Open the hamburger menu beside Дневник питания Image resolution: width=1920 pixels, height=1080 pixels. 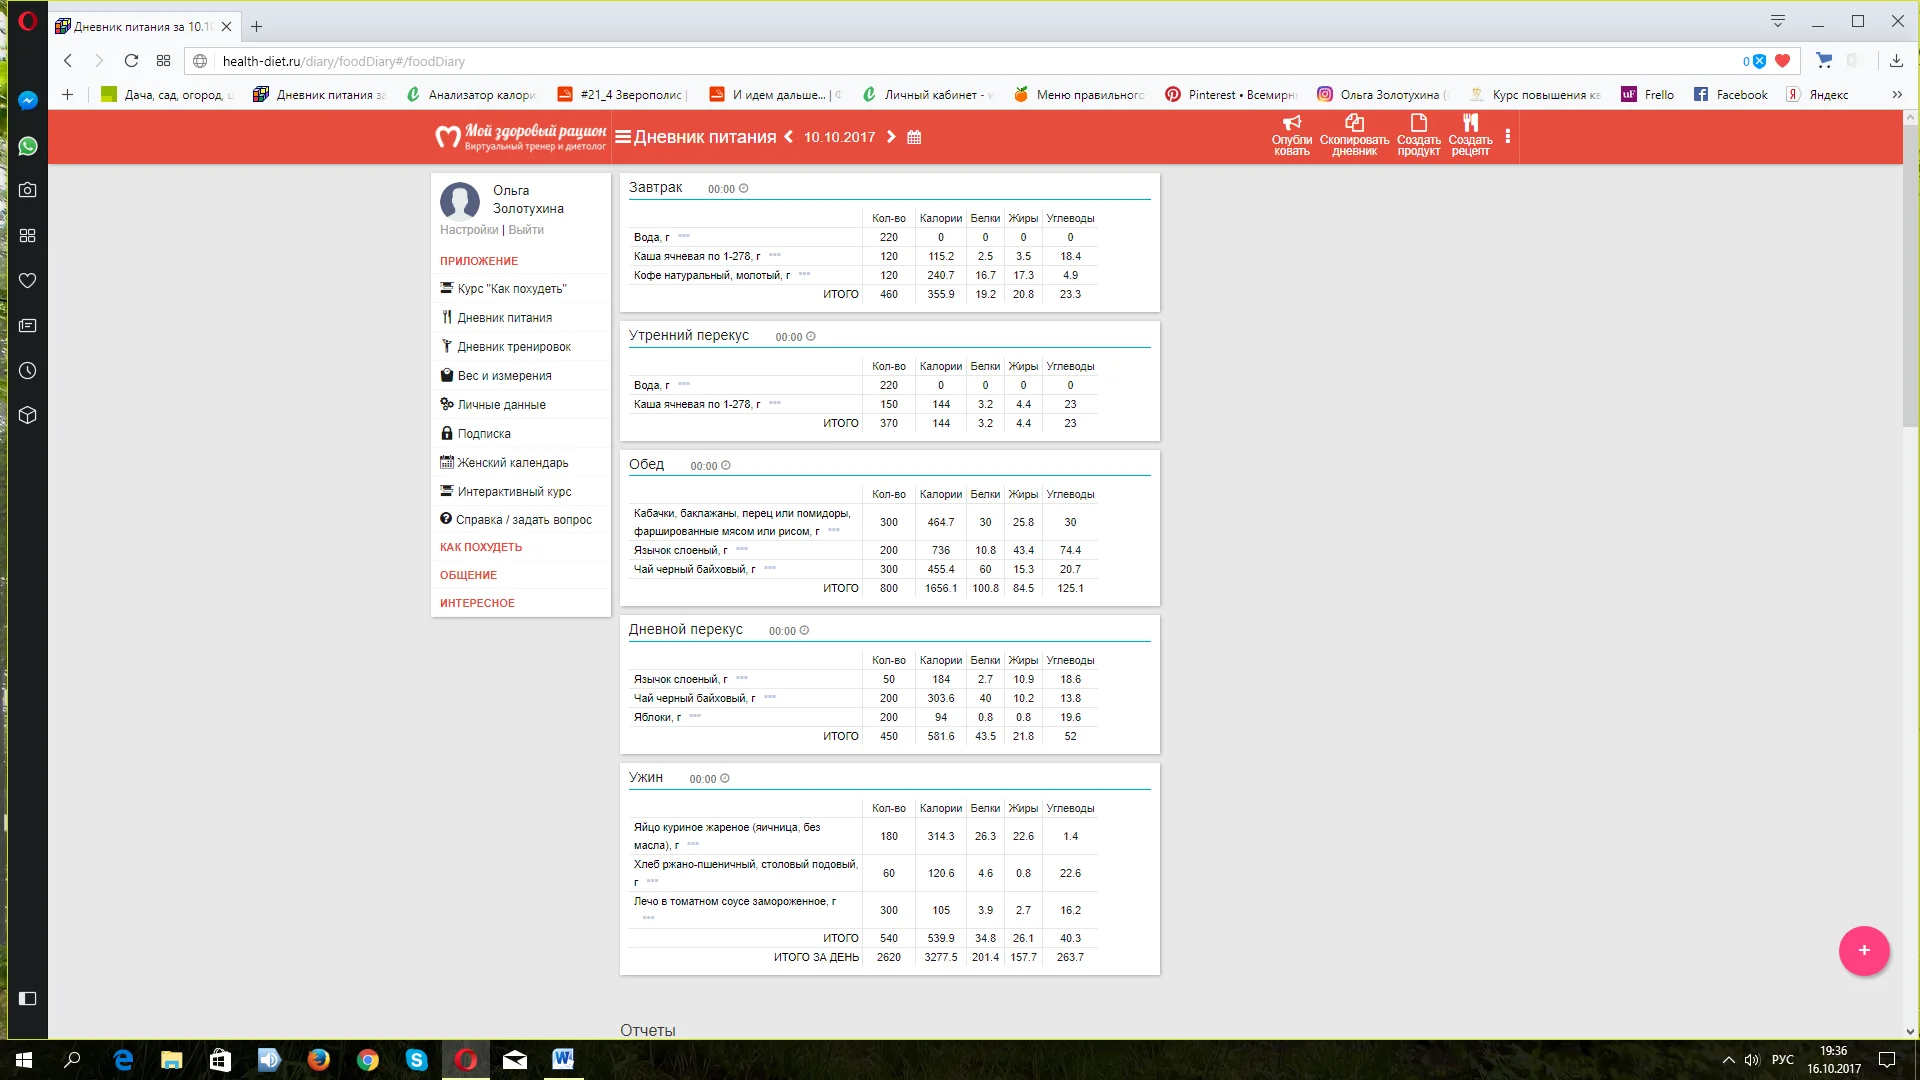[623, 138]
